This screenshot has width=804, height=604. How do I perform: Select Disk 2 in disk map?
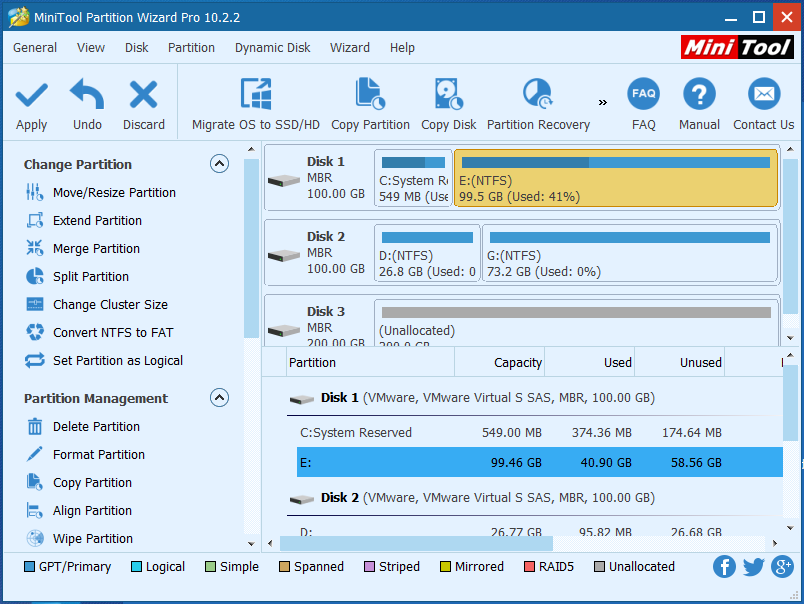click(318, 253)
